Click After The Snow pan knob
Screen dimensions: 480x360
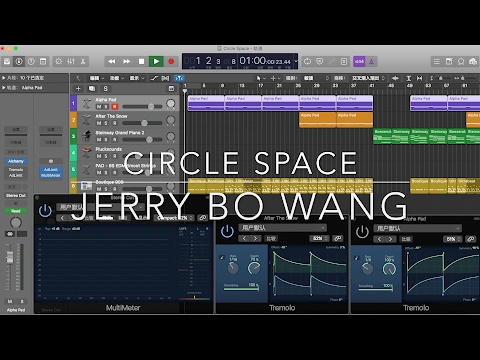171,120
